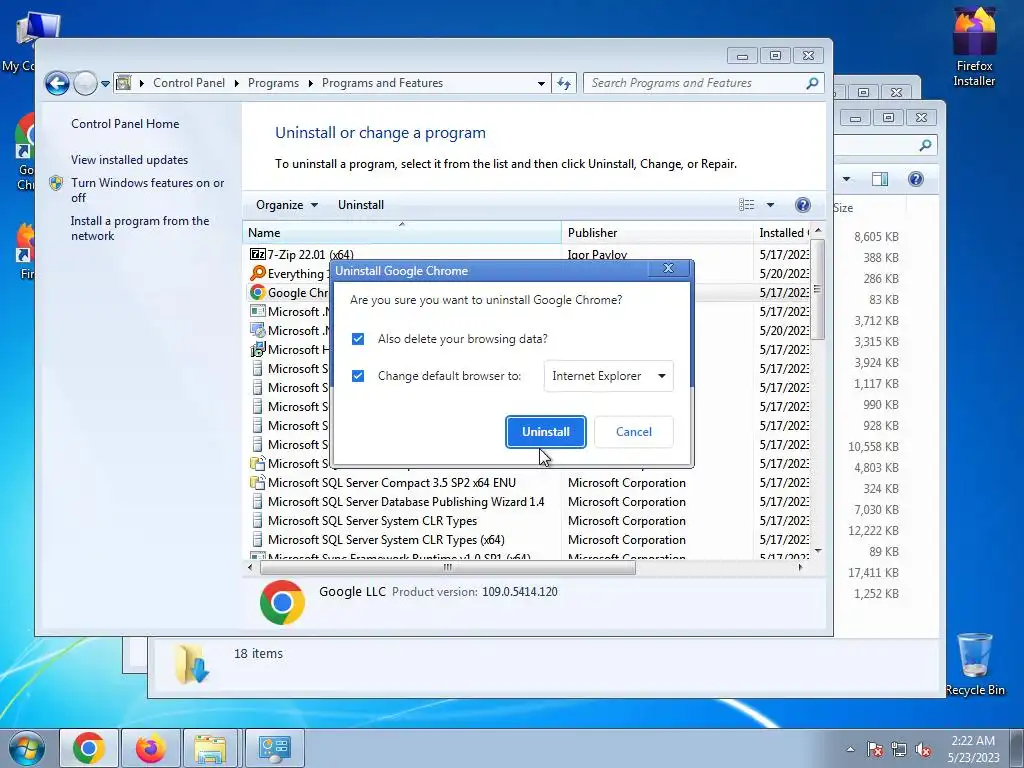Select the 10,558 KB size entry
Image resolution: width=1024 pixels, height=768 pixels.
click(873, 447)
